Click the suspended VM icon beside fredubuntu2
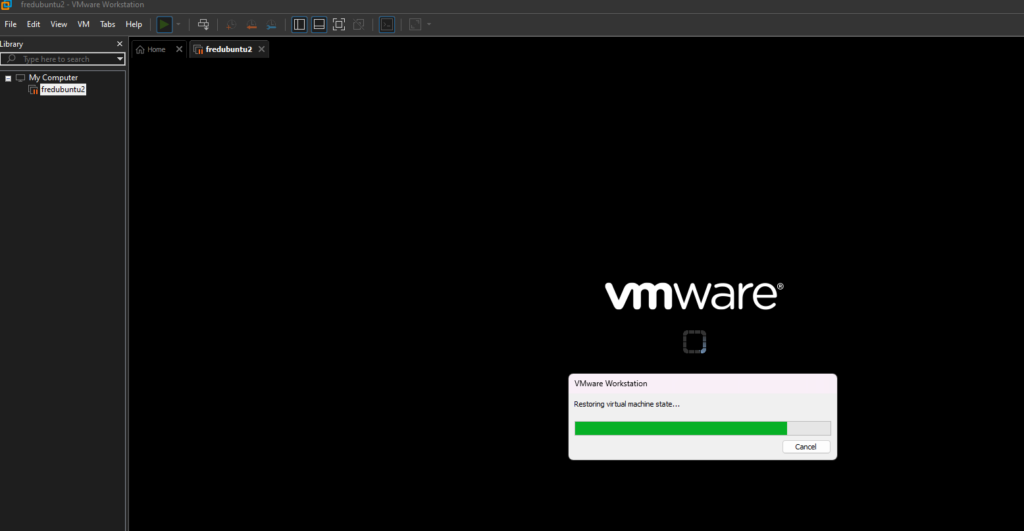 tap(33, 89)
